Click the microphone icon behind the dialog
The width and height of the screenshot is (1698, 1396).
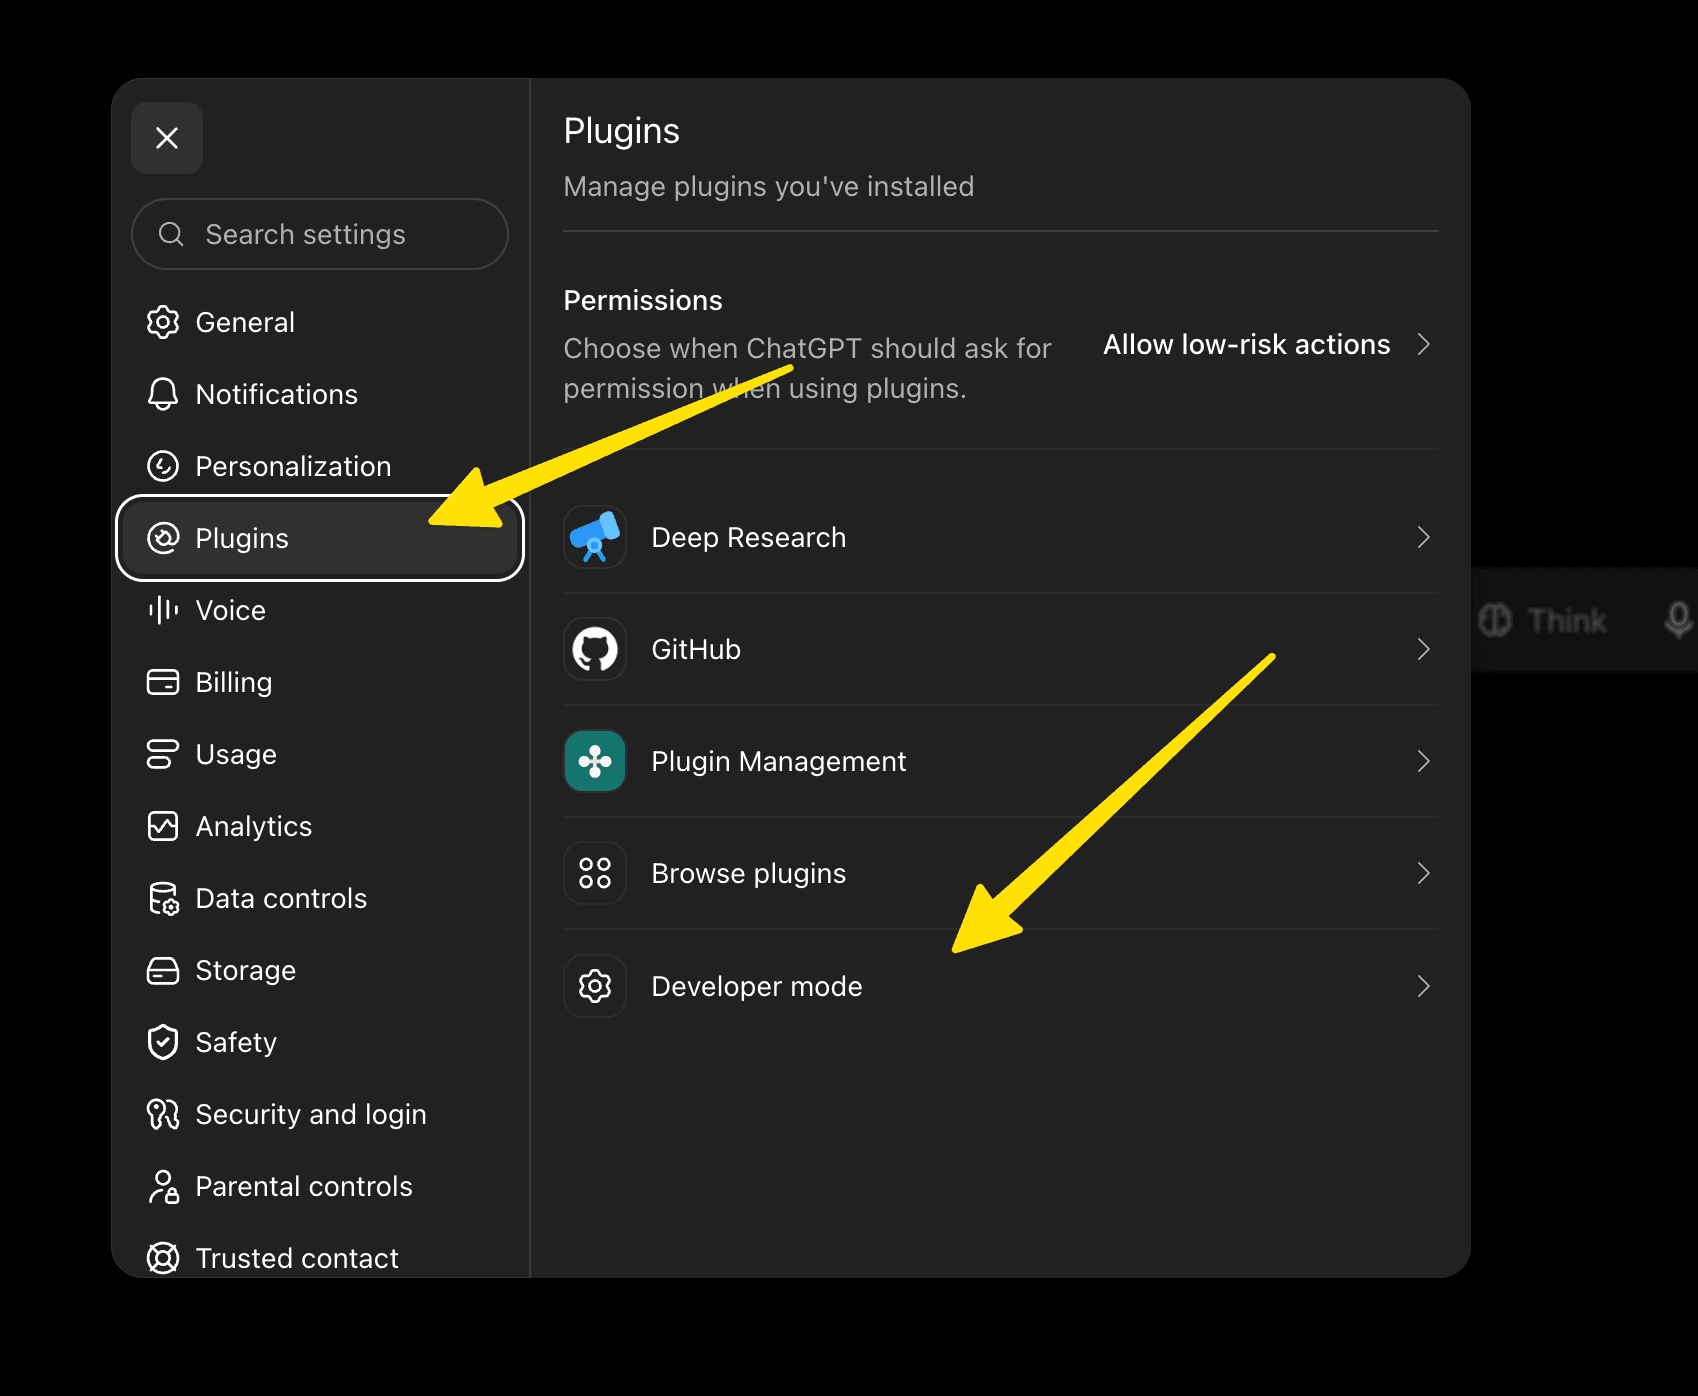pyautogui.click(x=1678, y=620)
